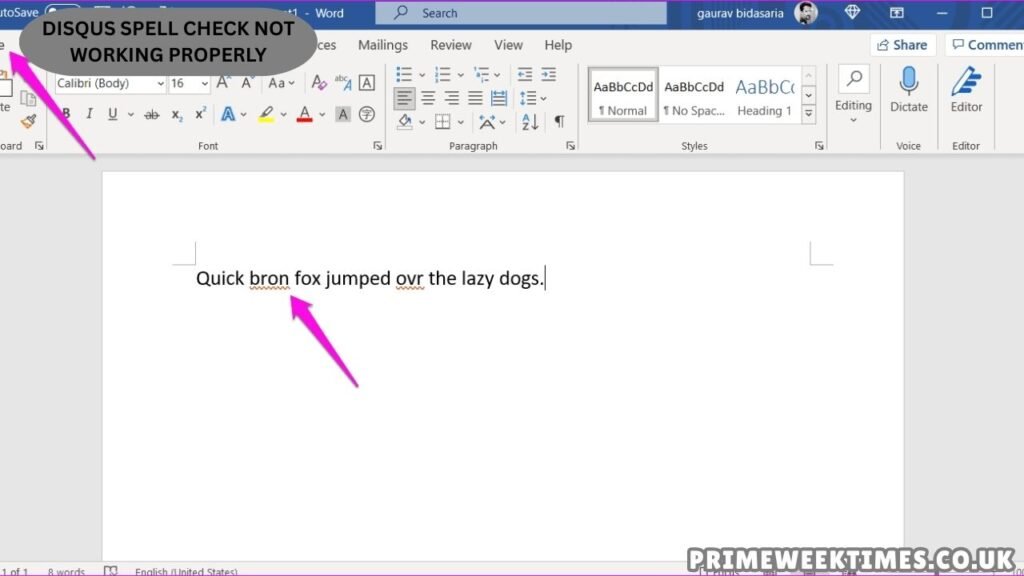Switch to the Review tab

tap(451, 45)
